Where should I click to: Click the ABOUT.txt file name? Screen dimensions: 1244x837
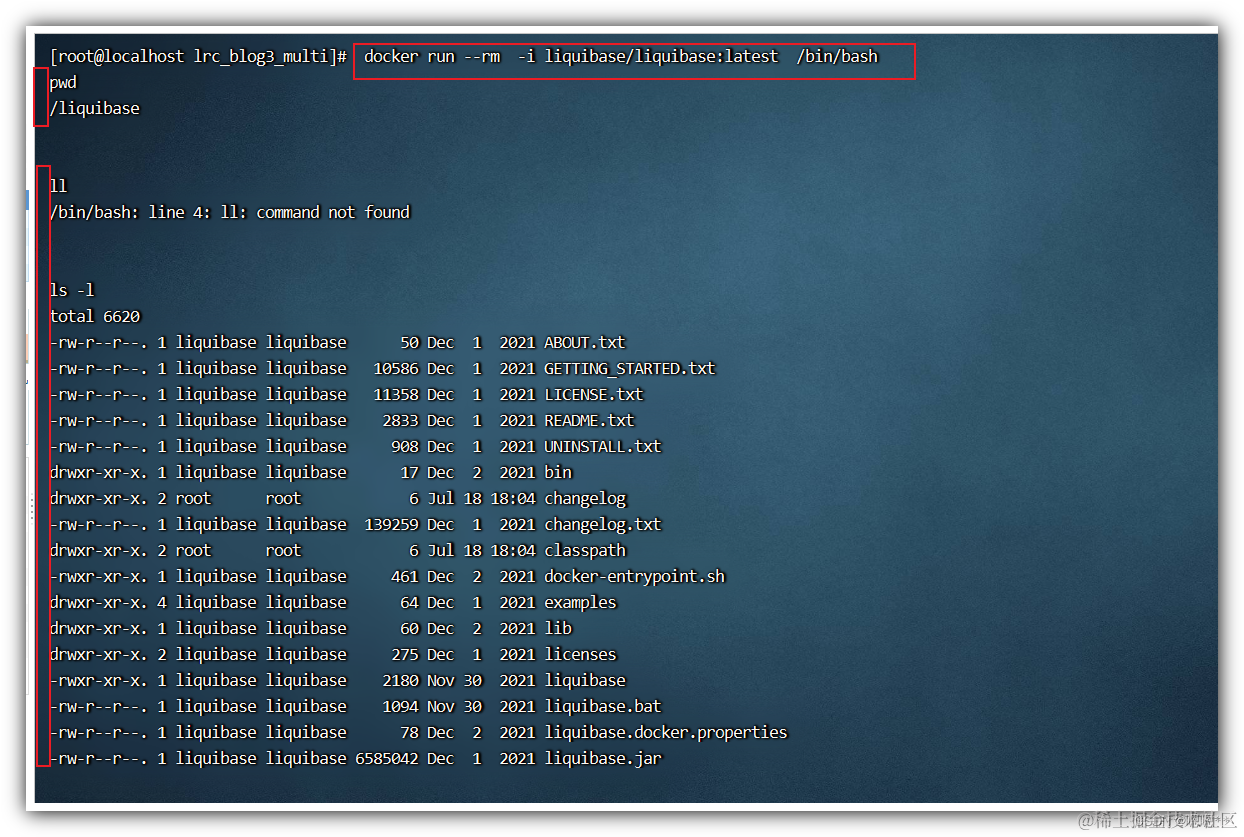tap(584, 342)
